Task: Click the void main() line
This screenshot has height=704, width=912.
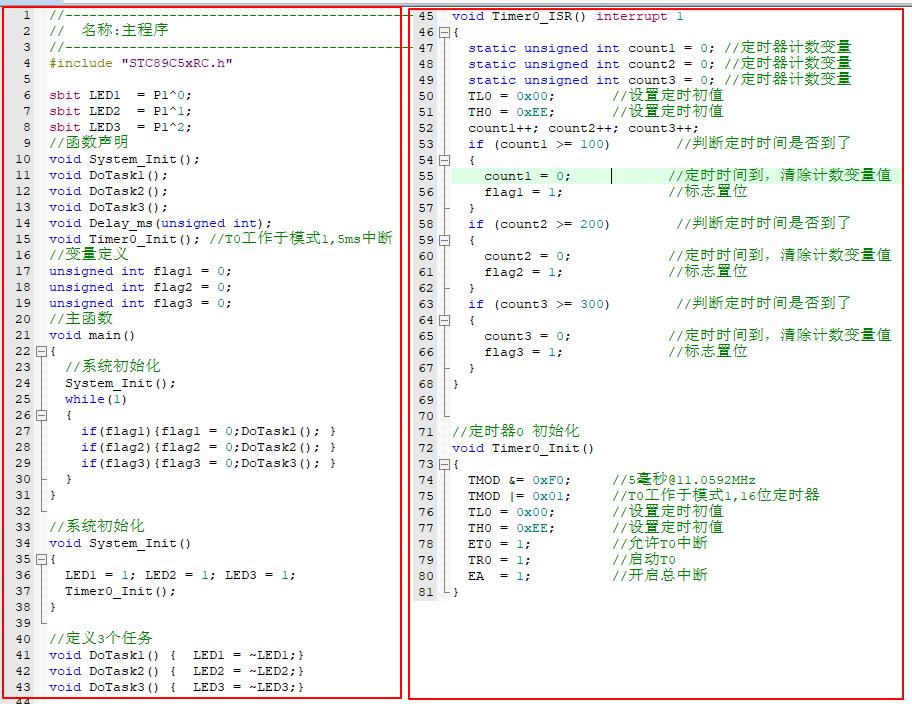Action: (92, 335)
